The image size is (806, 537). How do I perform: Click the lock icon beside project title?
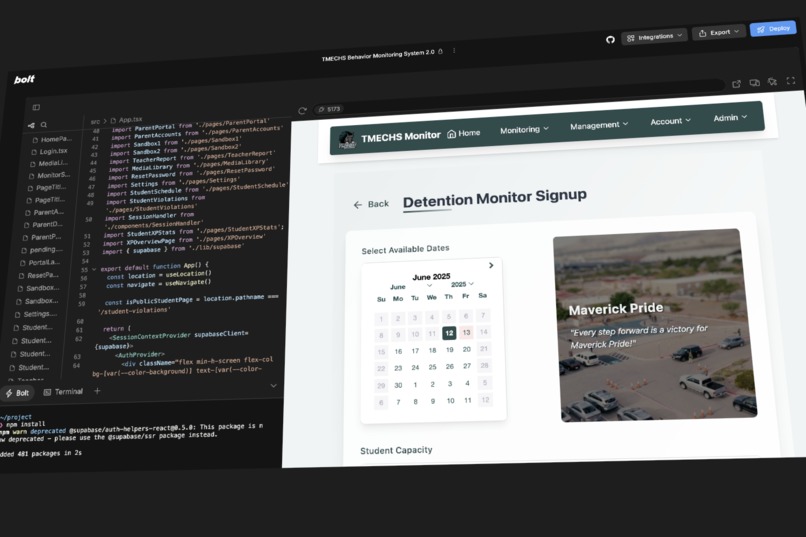coord(441,51)
